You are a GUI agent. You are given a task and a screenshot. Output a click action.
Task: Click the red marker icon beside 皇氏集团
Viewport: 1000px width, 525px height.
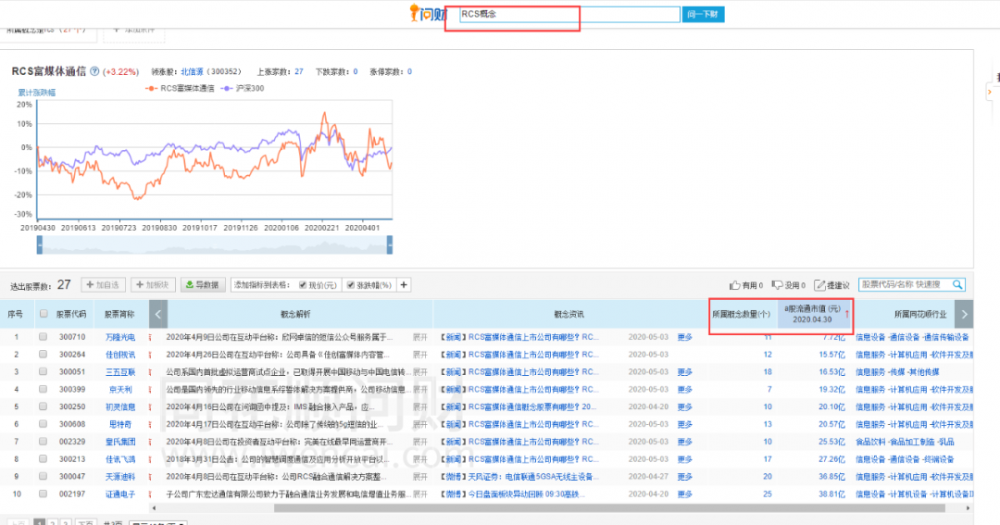(x=150, y=441)
